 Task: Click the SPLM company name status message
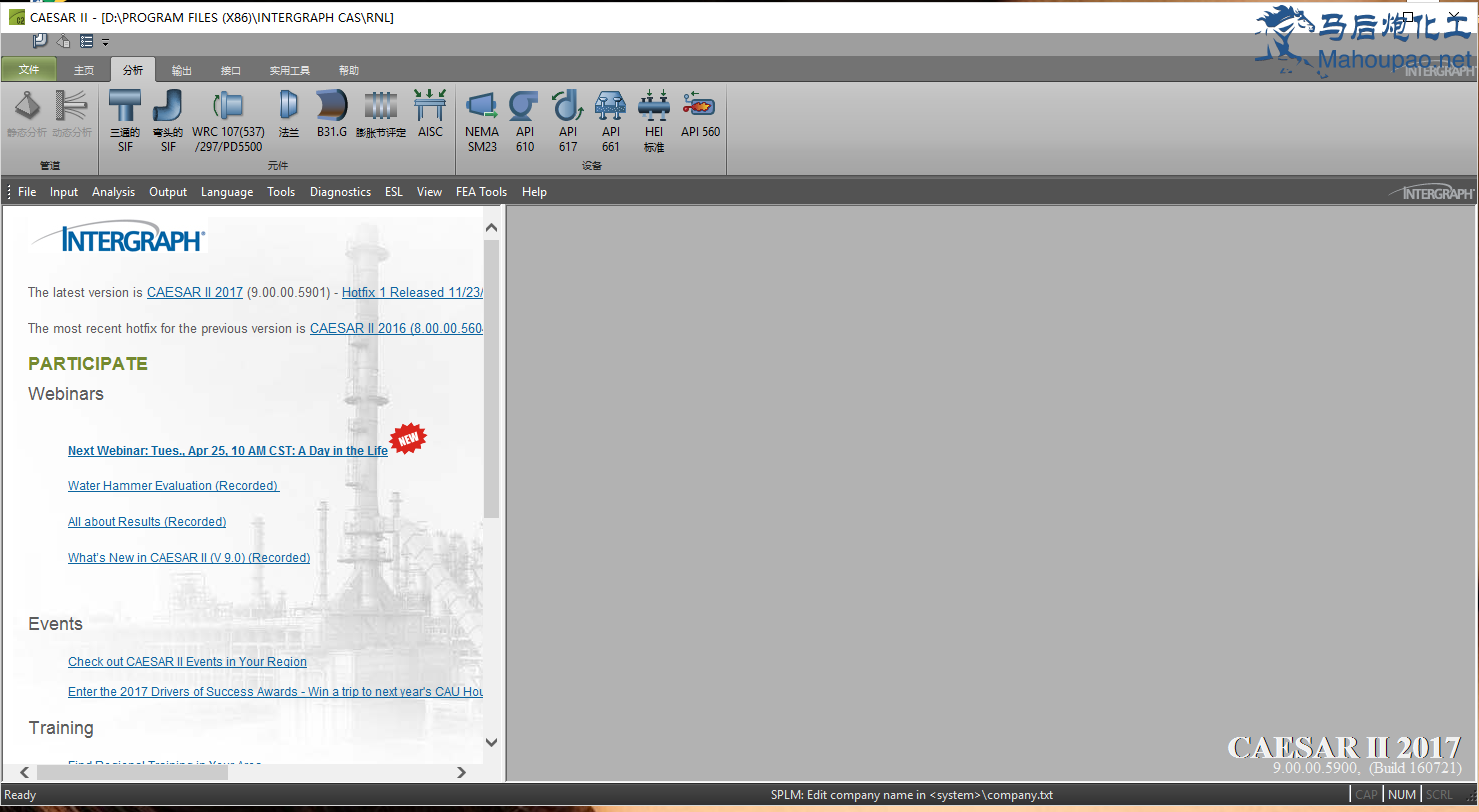912,795
